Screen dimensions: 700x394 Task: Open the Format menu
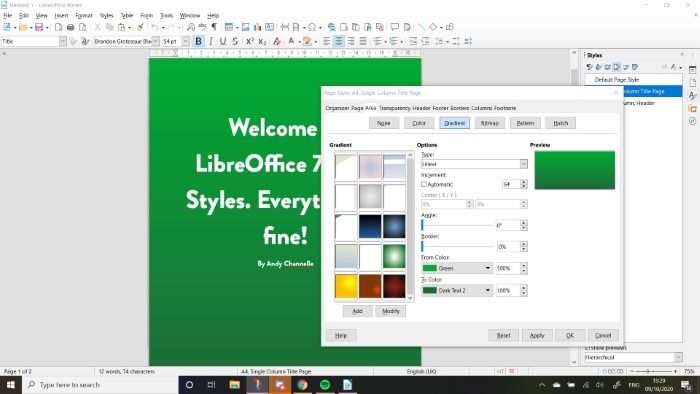tap(83, 16)
